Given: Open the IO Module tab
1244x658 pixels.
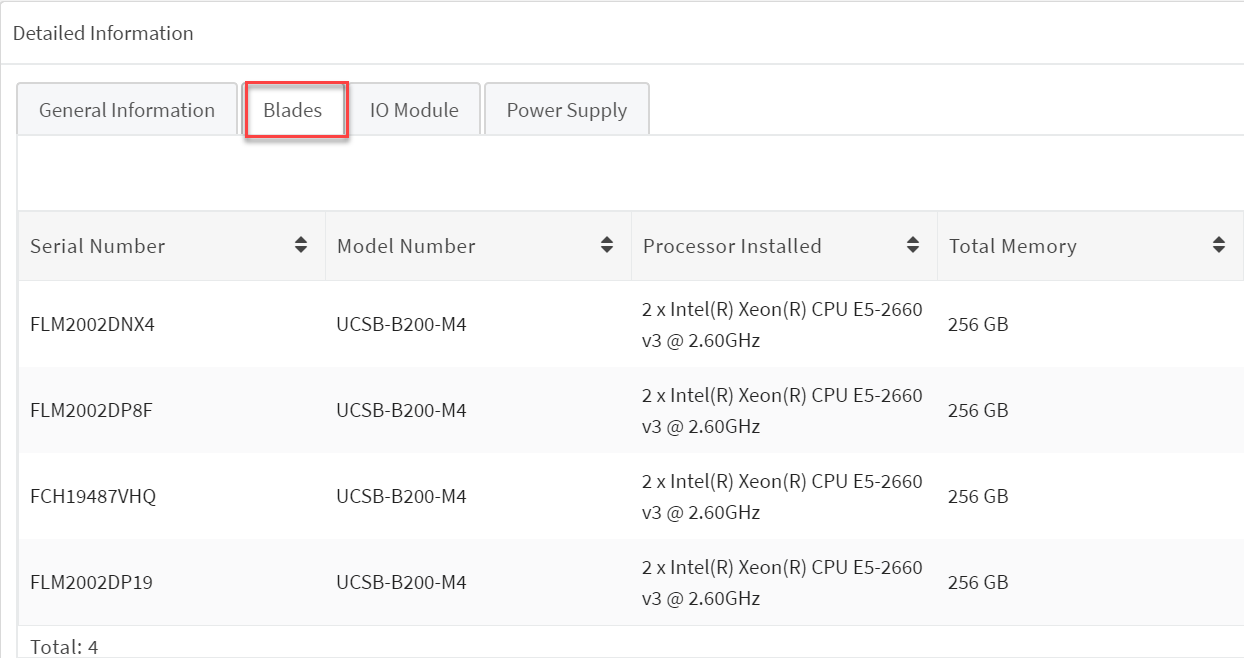Looking at the screenshot, I should 414,110.
